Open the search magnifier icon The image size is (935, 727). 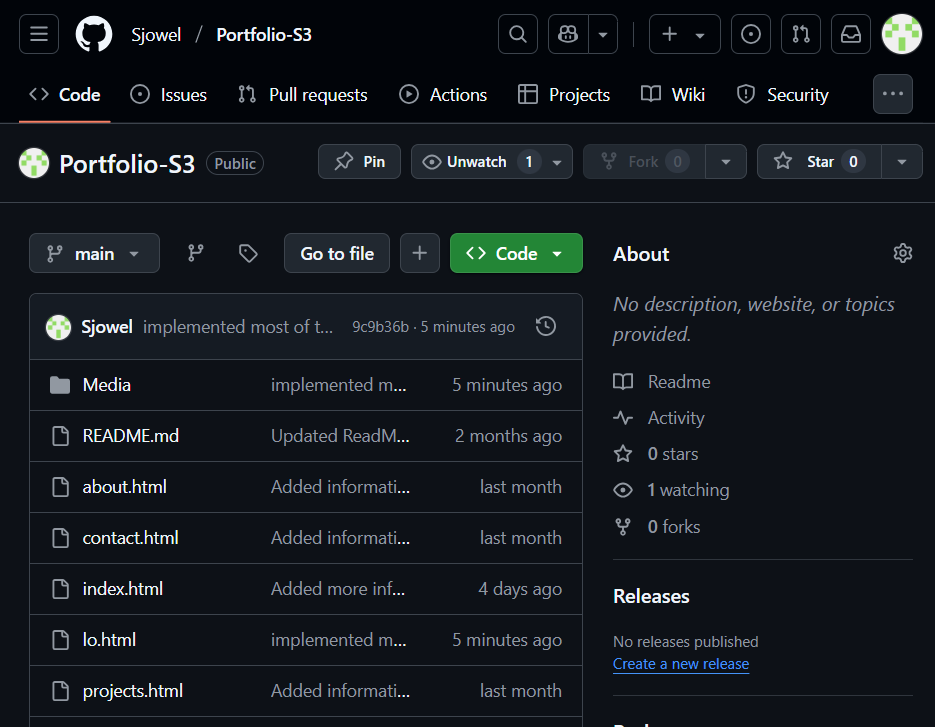coord(518,35)
